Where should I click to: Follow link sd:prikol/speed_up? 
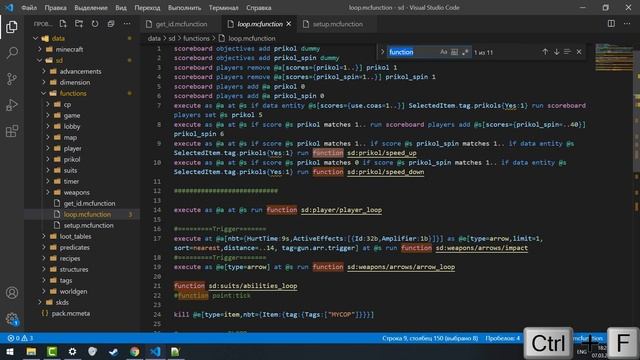(x=382, y=153)
